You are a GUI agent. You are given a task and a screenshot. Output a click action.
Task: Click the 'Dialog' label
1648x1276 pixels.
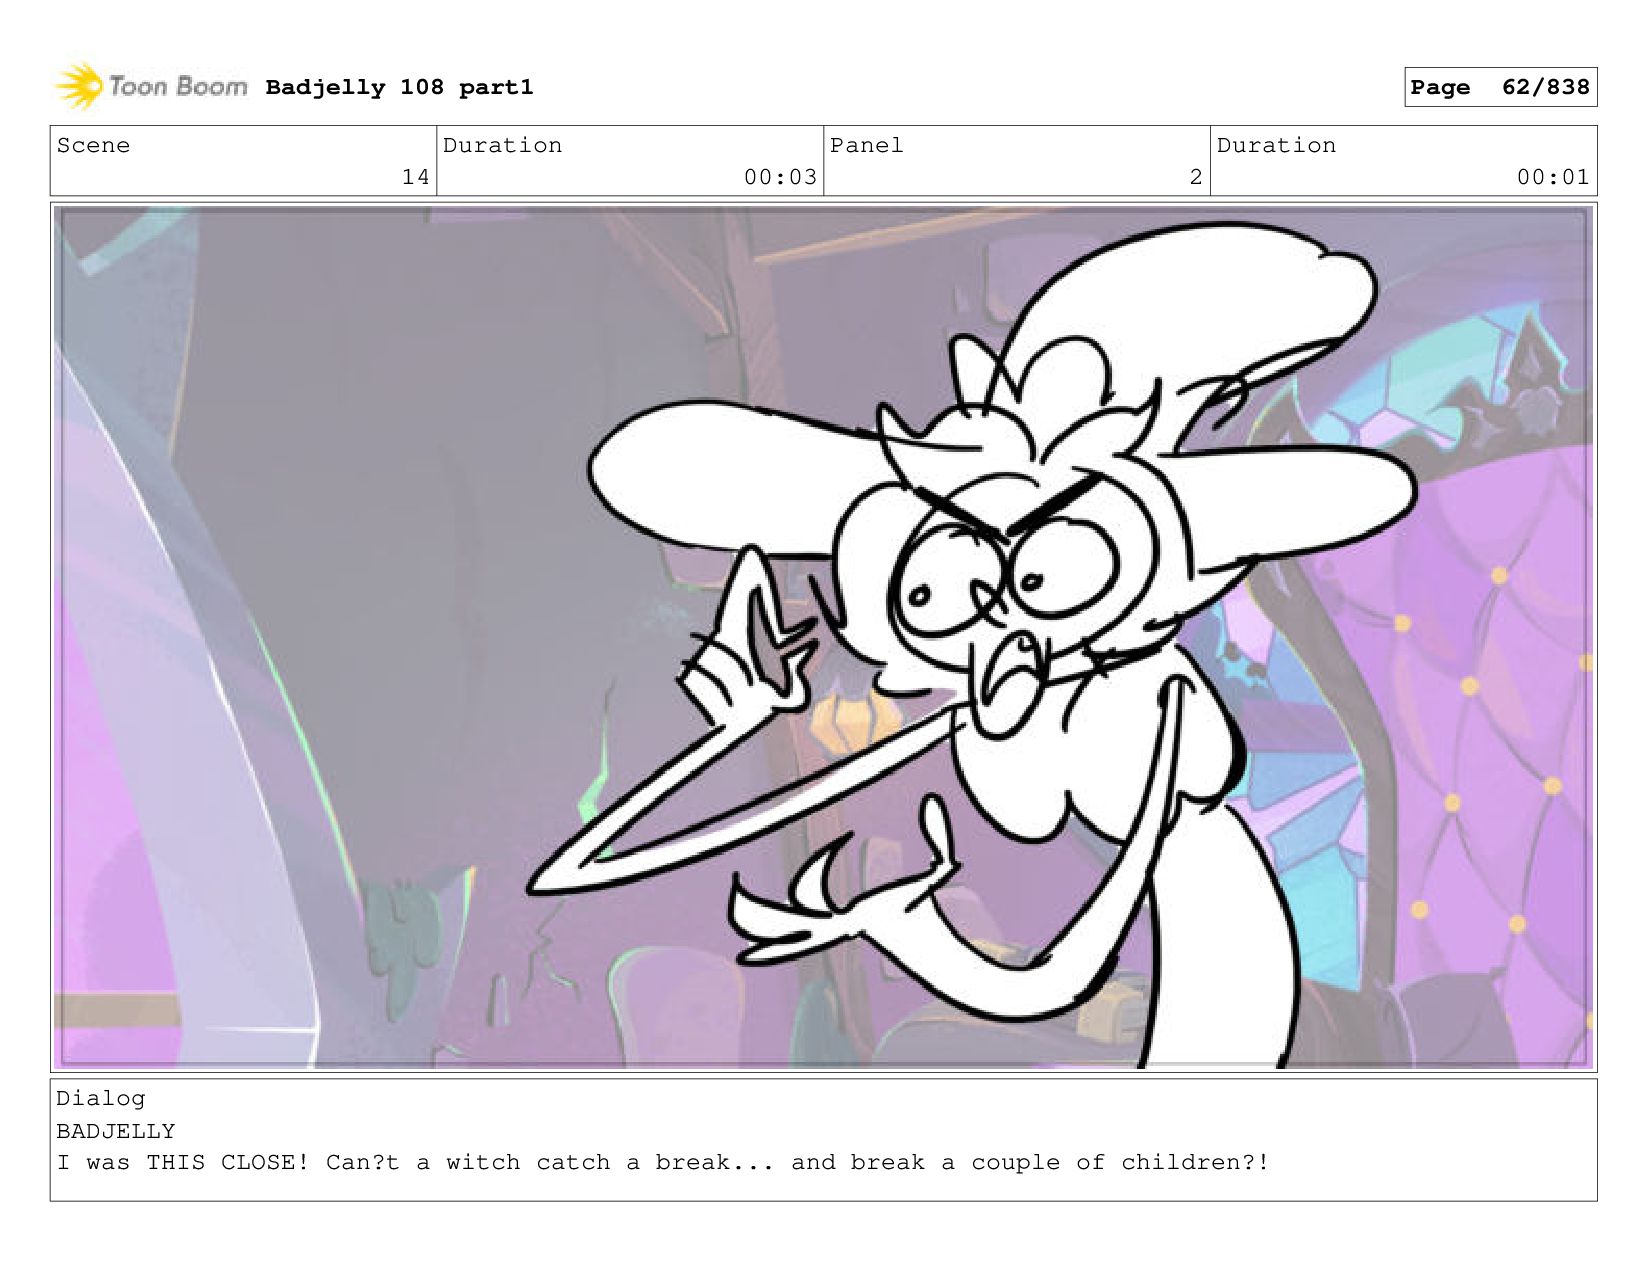tap(101, 1098)
